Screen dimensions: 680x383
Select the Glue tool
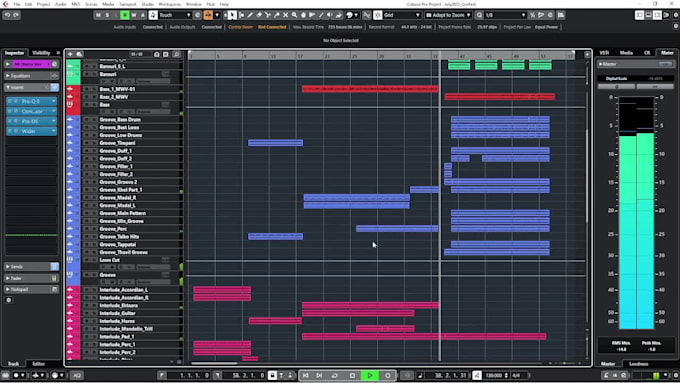(x=277, y=15)
